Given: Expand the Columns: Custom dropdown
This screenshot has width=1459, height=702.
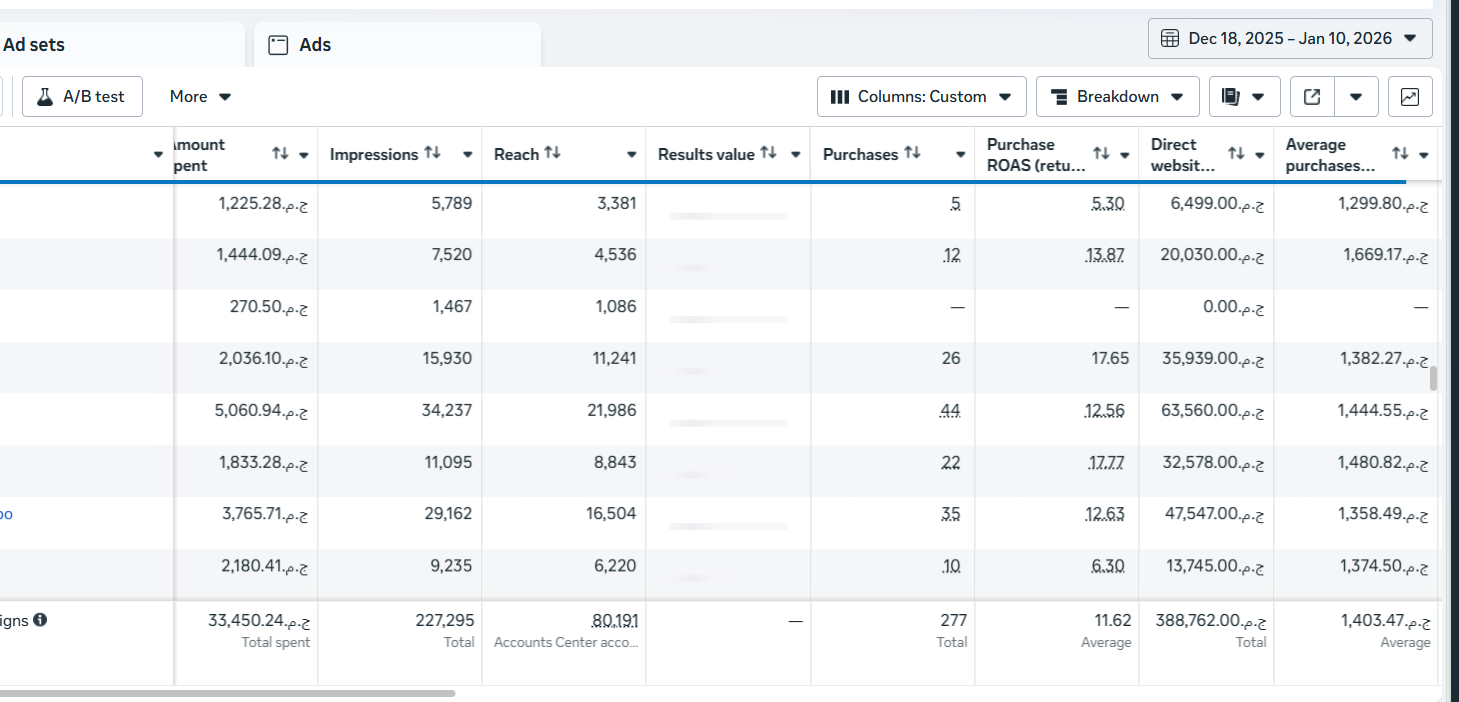Looking at the screenshot, I should pyautogui.click(x=921, y=97).
